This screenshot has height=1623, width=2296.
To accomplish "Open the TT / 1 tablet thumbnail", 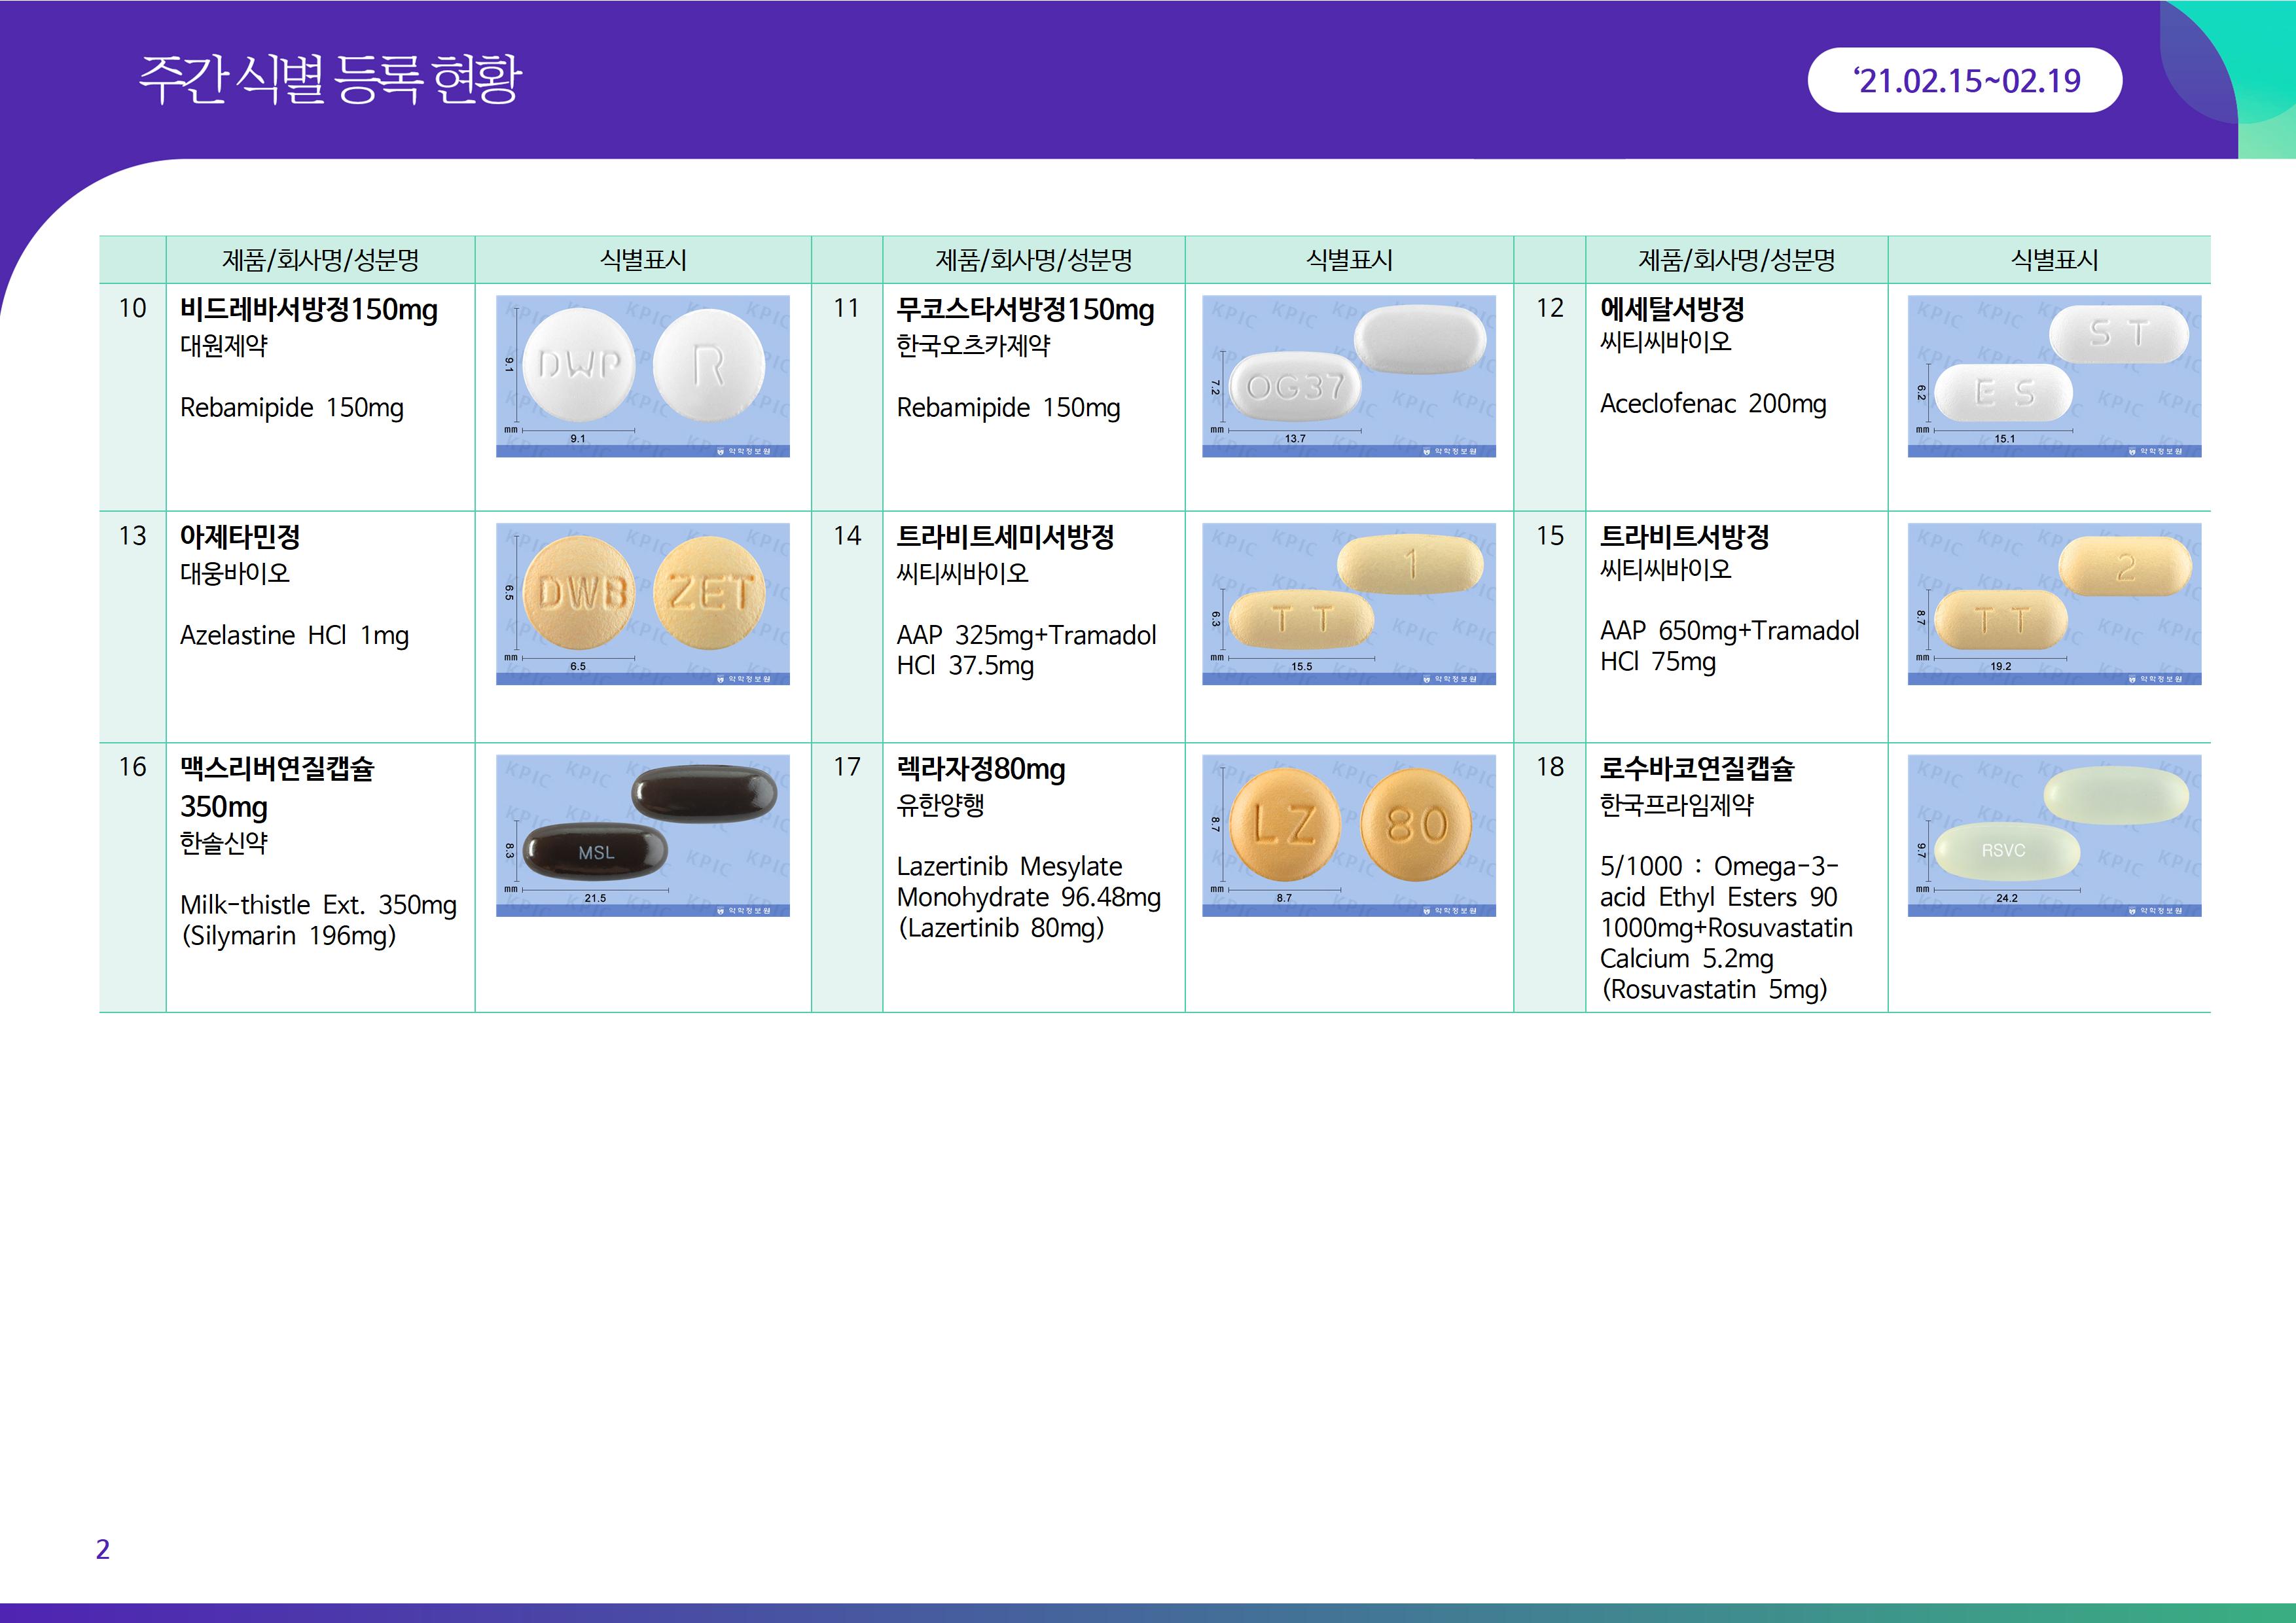I will pos(1348,603).
